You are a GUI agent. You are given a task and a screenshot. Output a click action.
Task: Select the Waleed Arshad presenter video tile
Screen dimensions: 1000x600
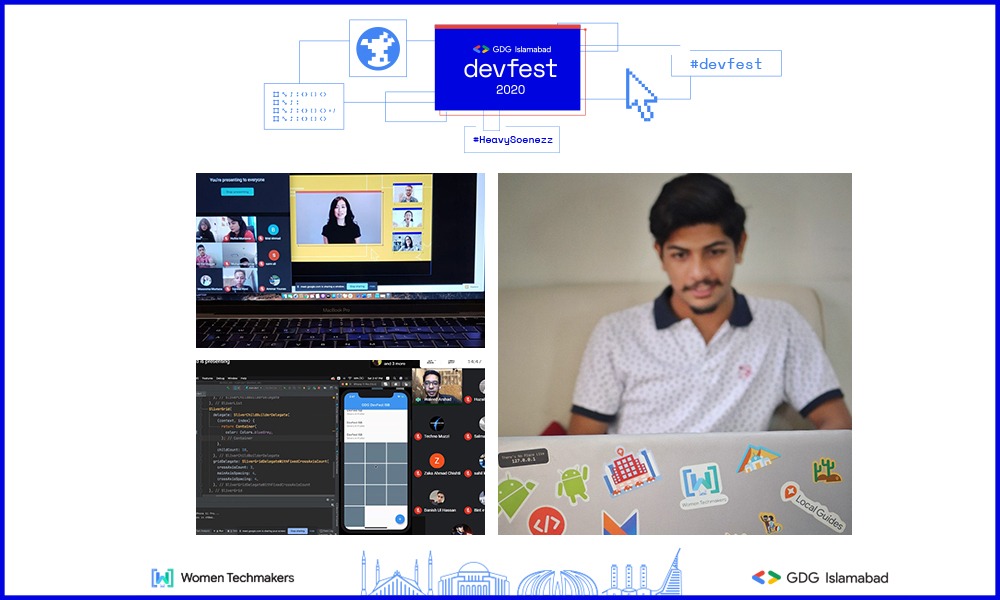tap(437, 386)
